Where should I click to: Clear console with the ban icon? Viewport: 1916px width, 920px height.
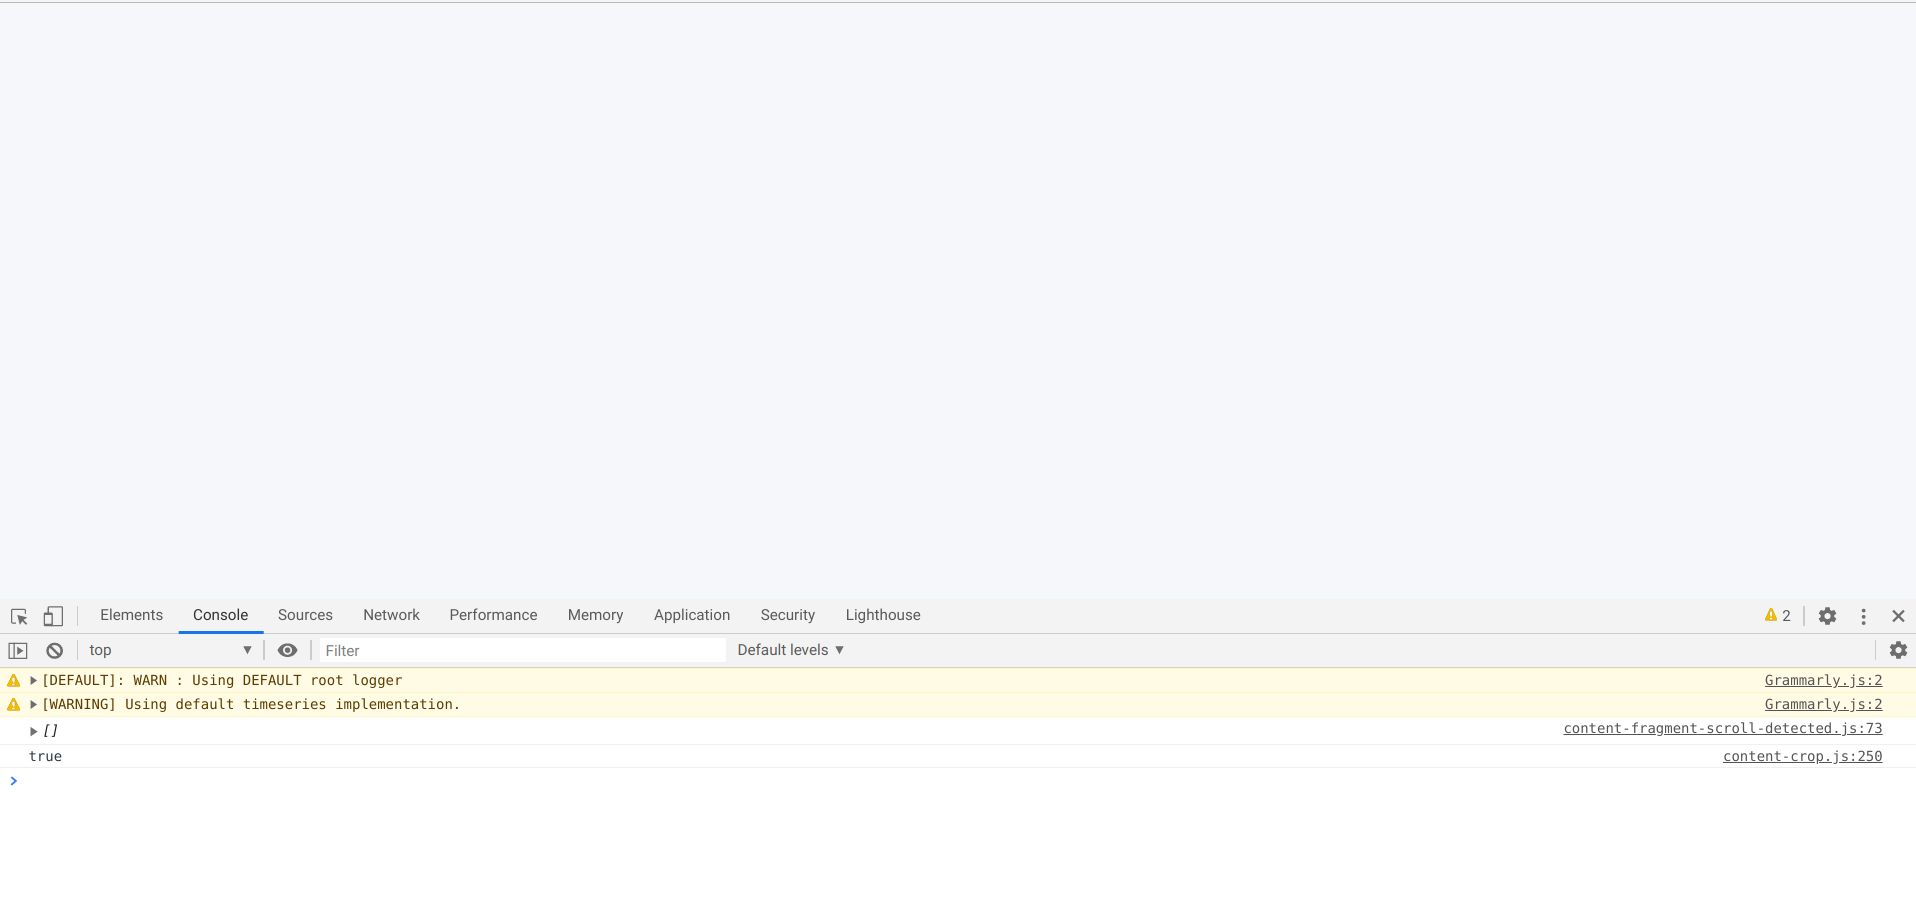pyautogui.click(x=55, y=651)
